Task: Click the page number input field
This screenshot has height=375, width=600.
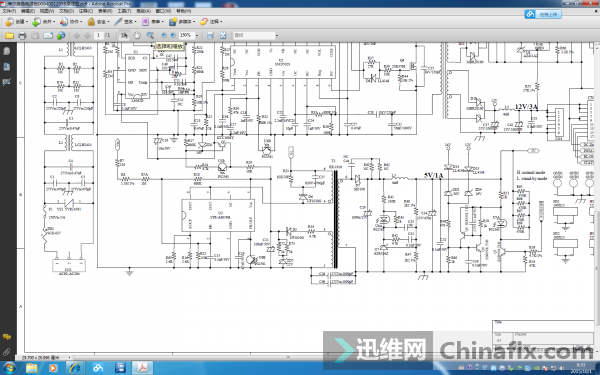Action: (99, 35)
